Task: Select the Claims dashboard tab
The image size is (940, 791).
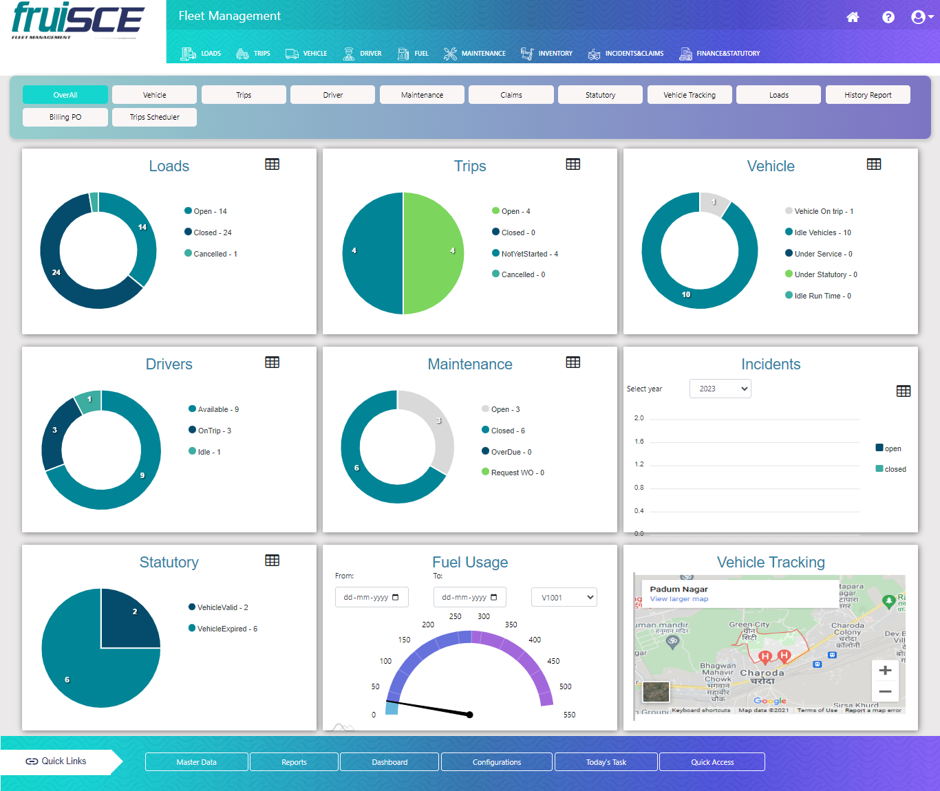Action: pos(511,95)
